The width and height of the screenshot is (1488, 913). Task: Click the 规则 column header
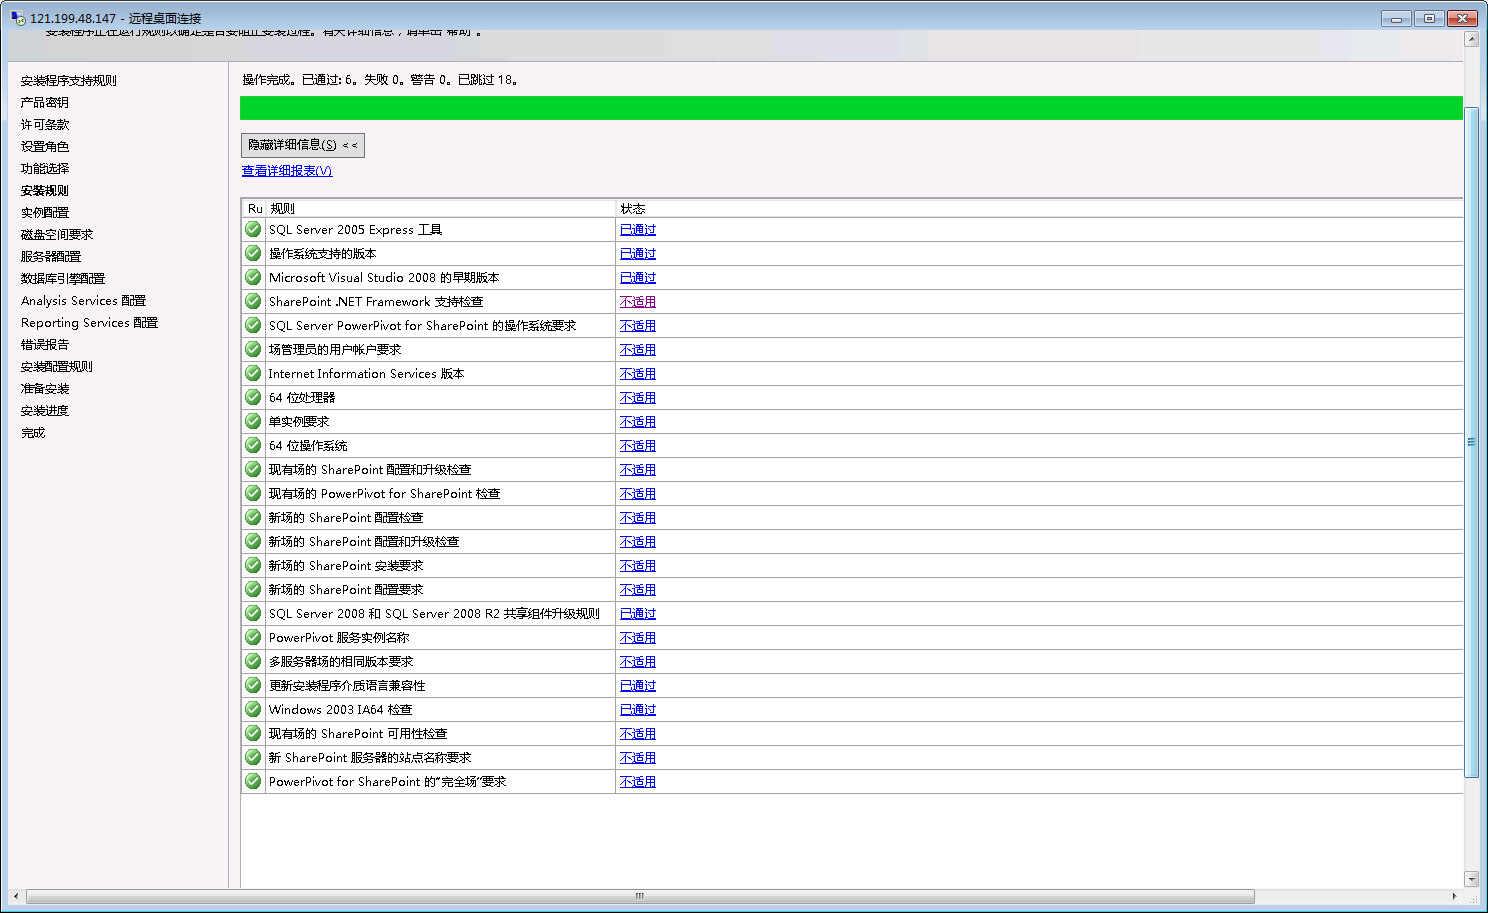tap(440, 209)
